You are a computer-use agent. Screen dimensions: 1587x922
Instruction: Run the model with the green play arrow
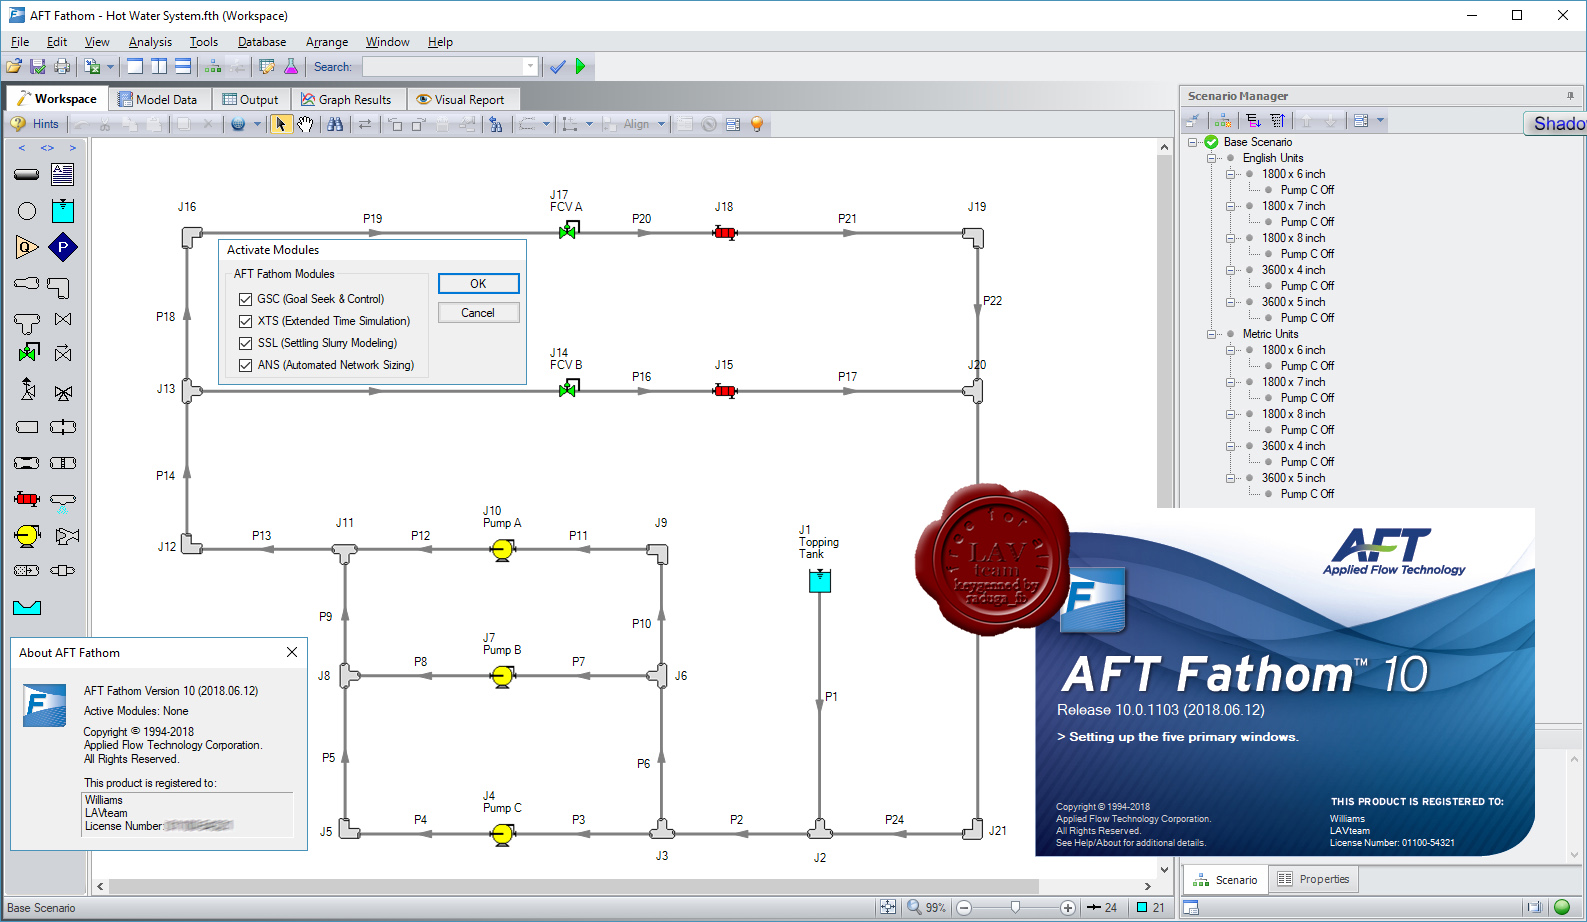pos(581,67)
